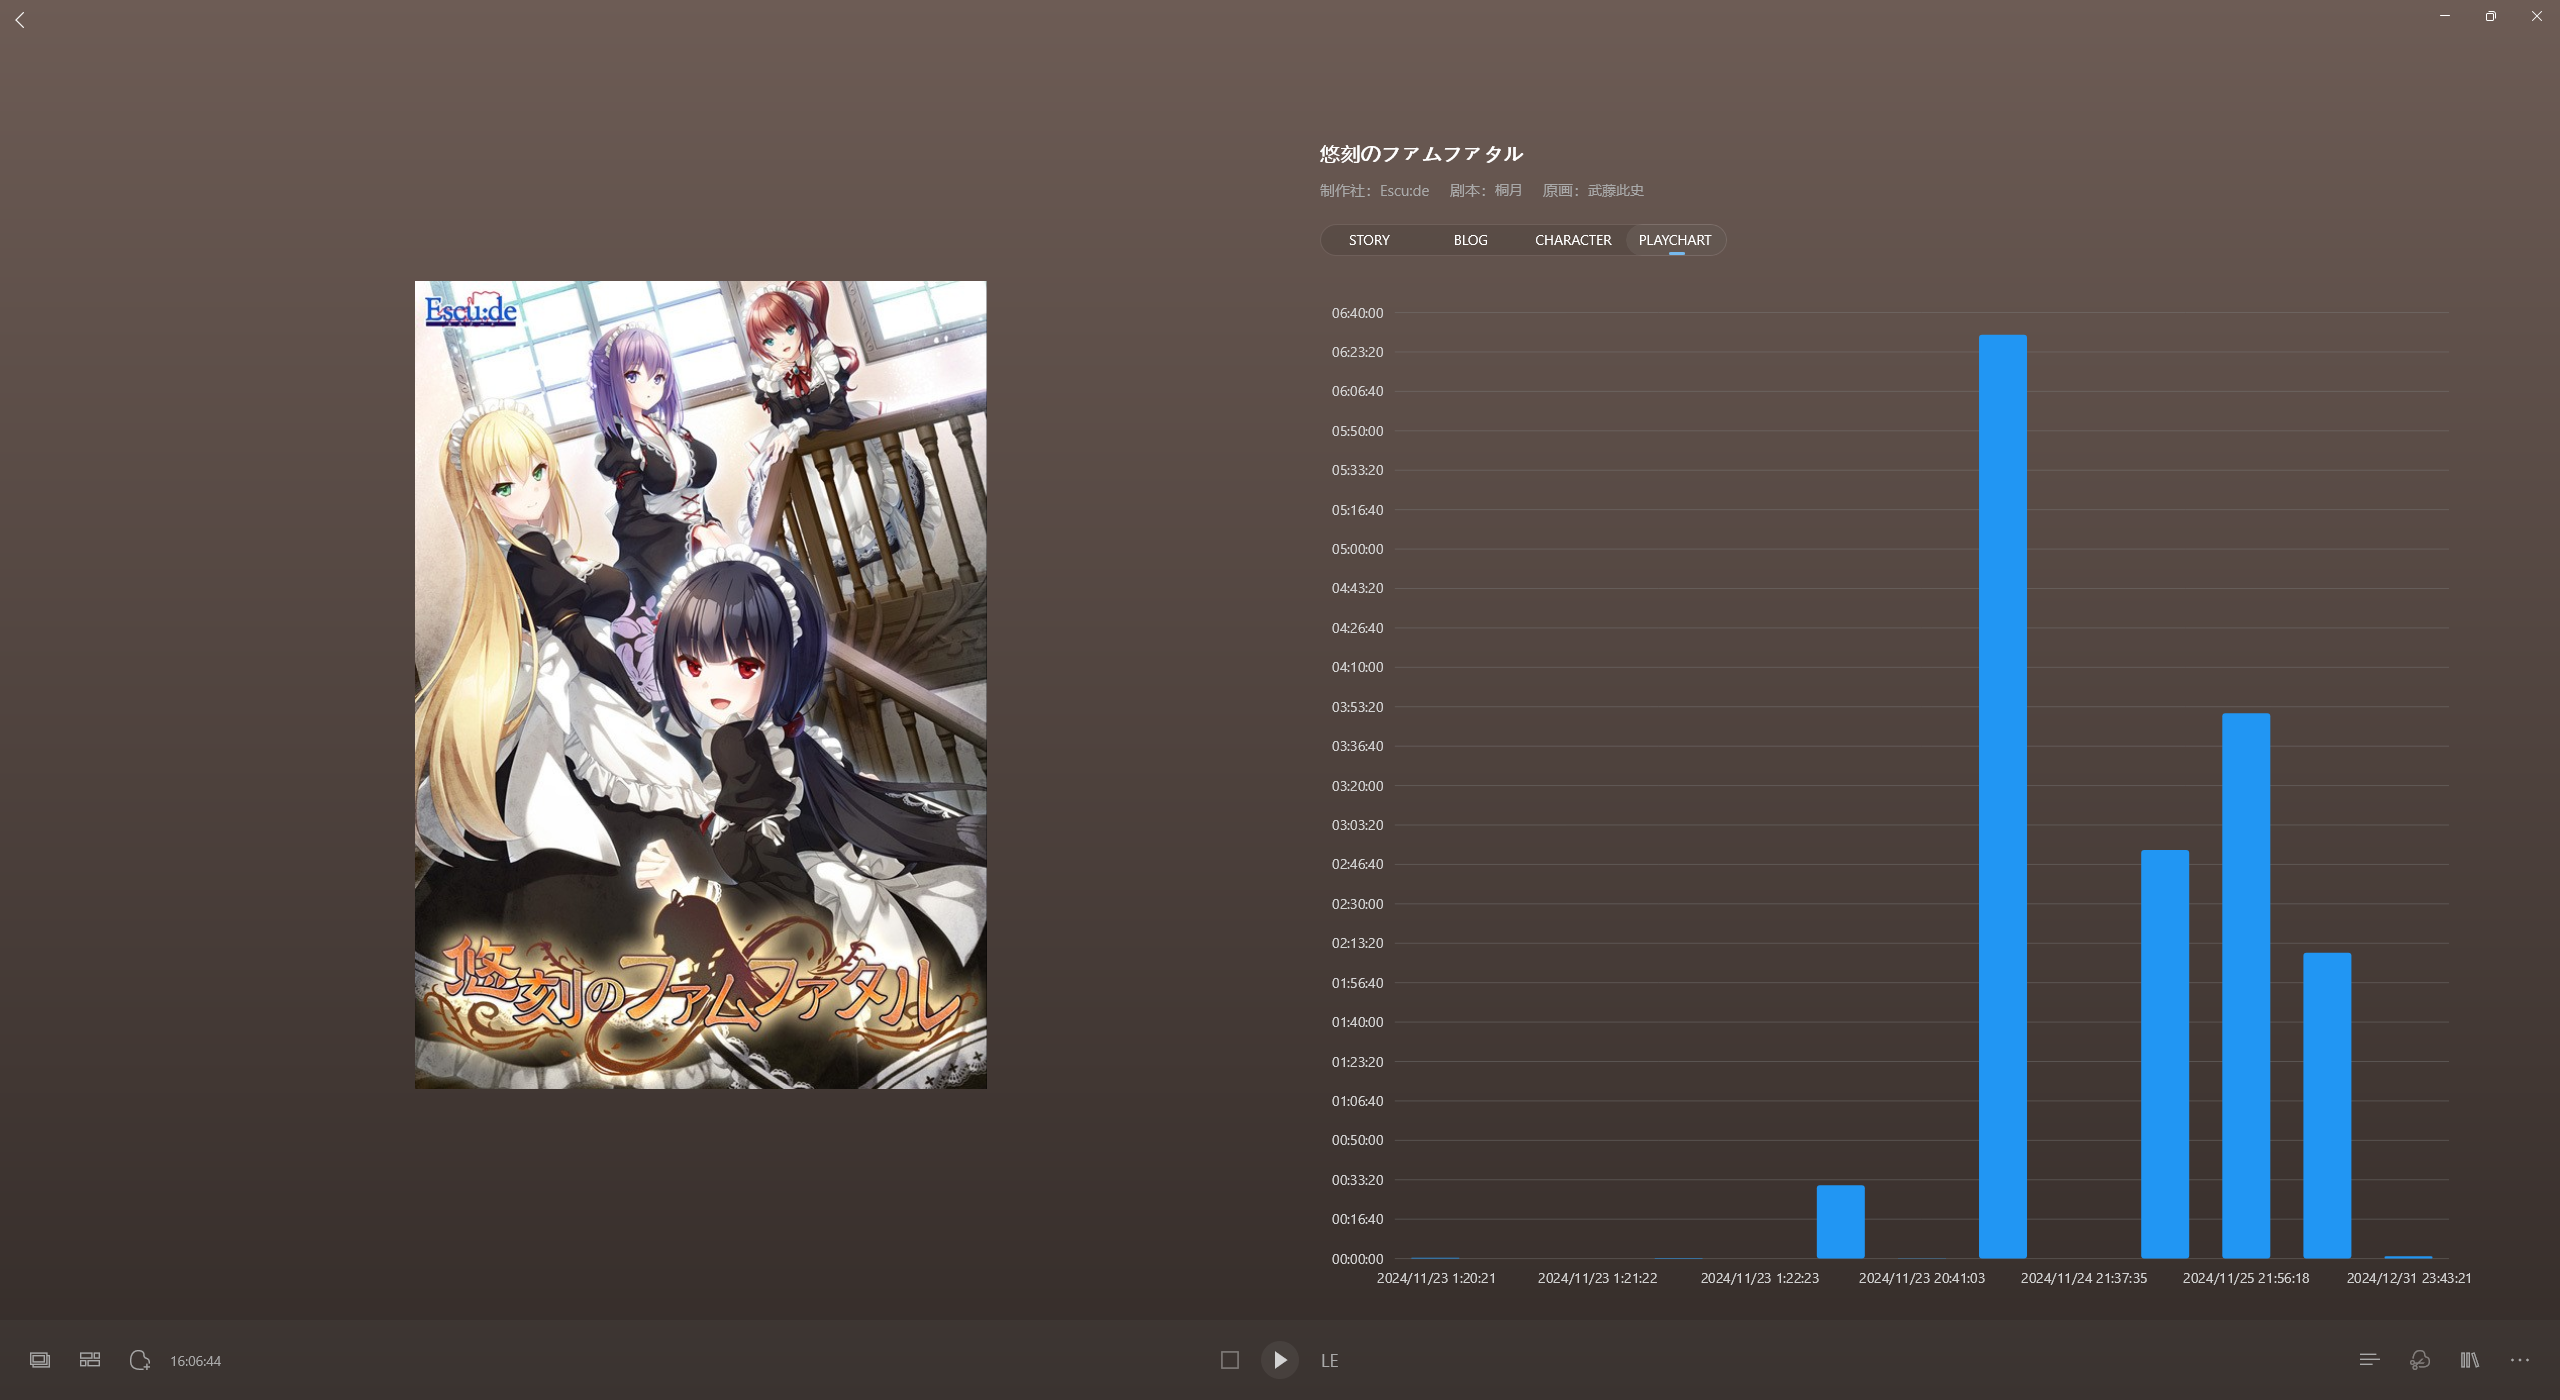
Task: Click the game title 悠刻のファムファタル
Action: [x=1421, y=154]
